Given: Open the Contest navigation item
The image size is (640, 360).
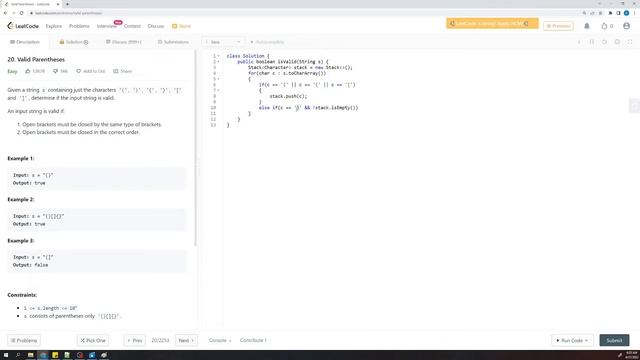Looking at the screenshot, I should coord(132,26).
